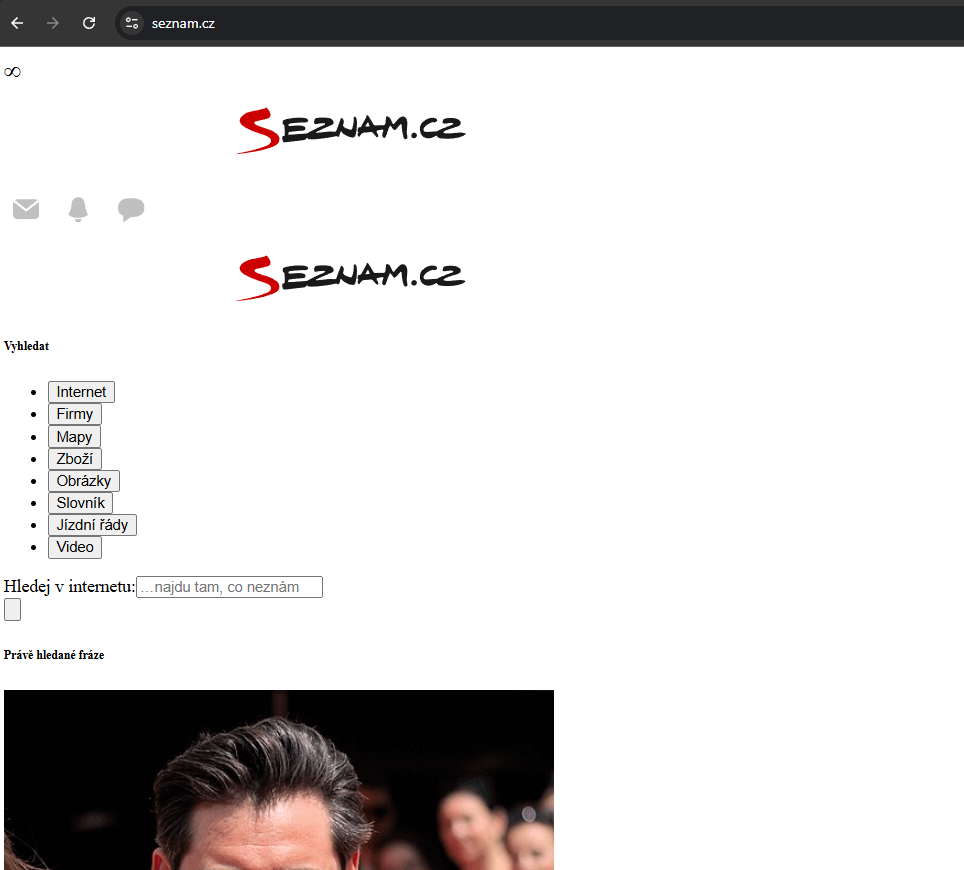This screenshot has width=964, height=870.
Task: Select the Video search button
Action: point(75,547)
